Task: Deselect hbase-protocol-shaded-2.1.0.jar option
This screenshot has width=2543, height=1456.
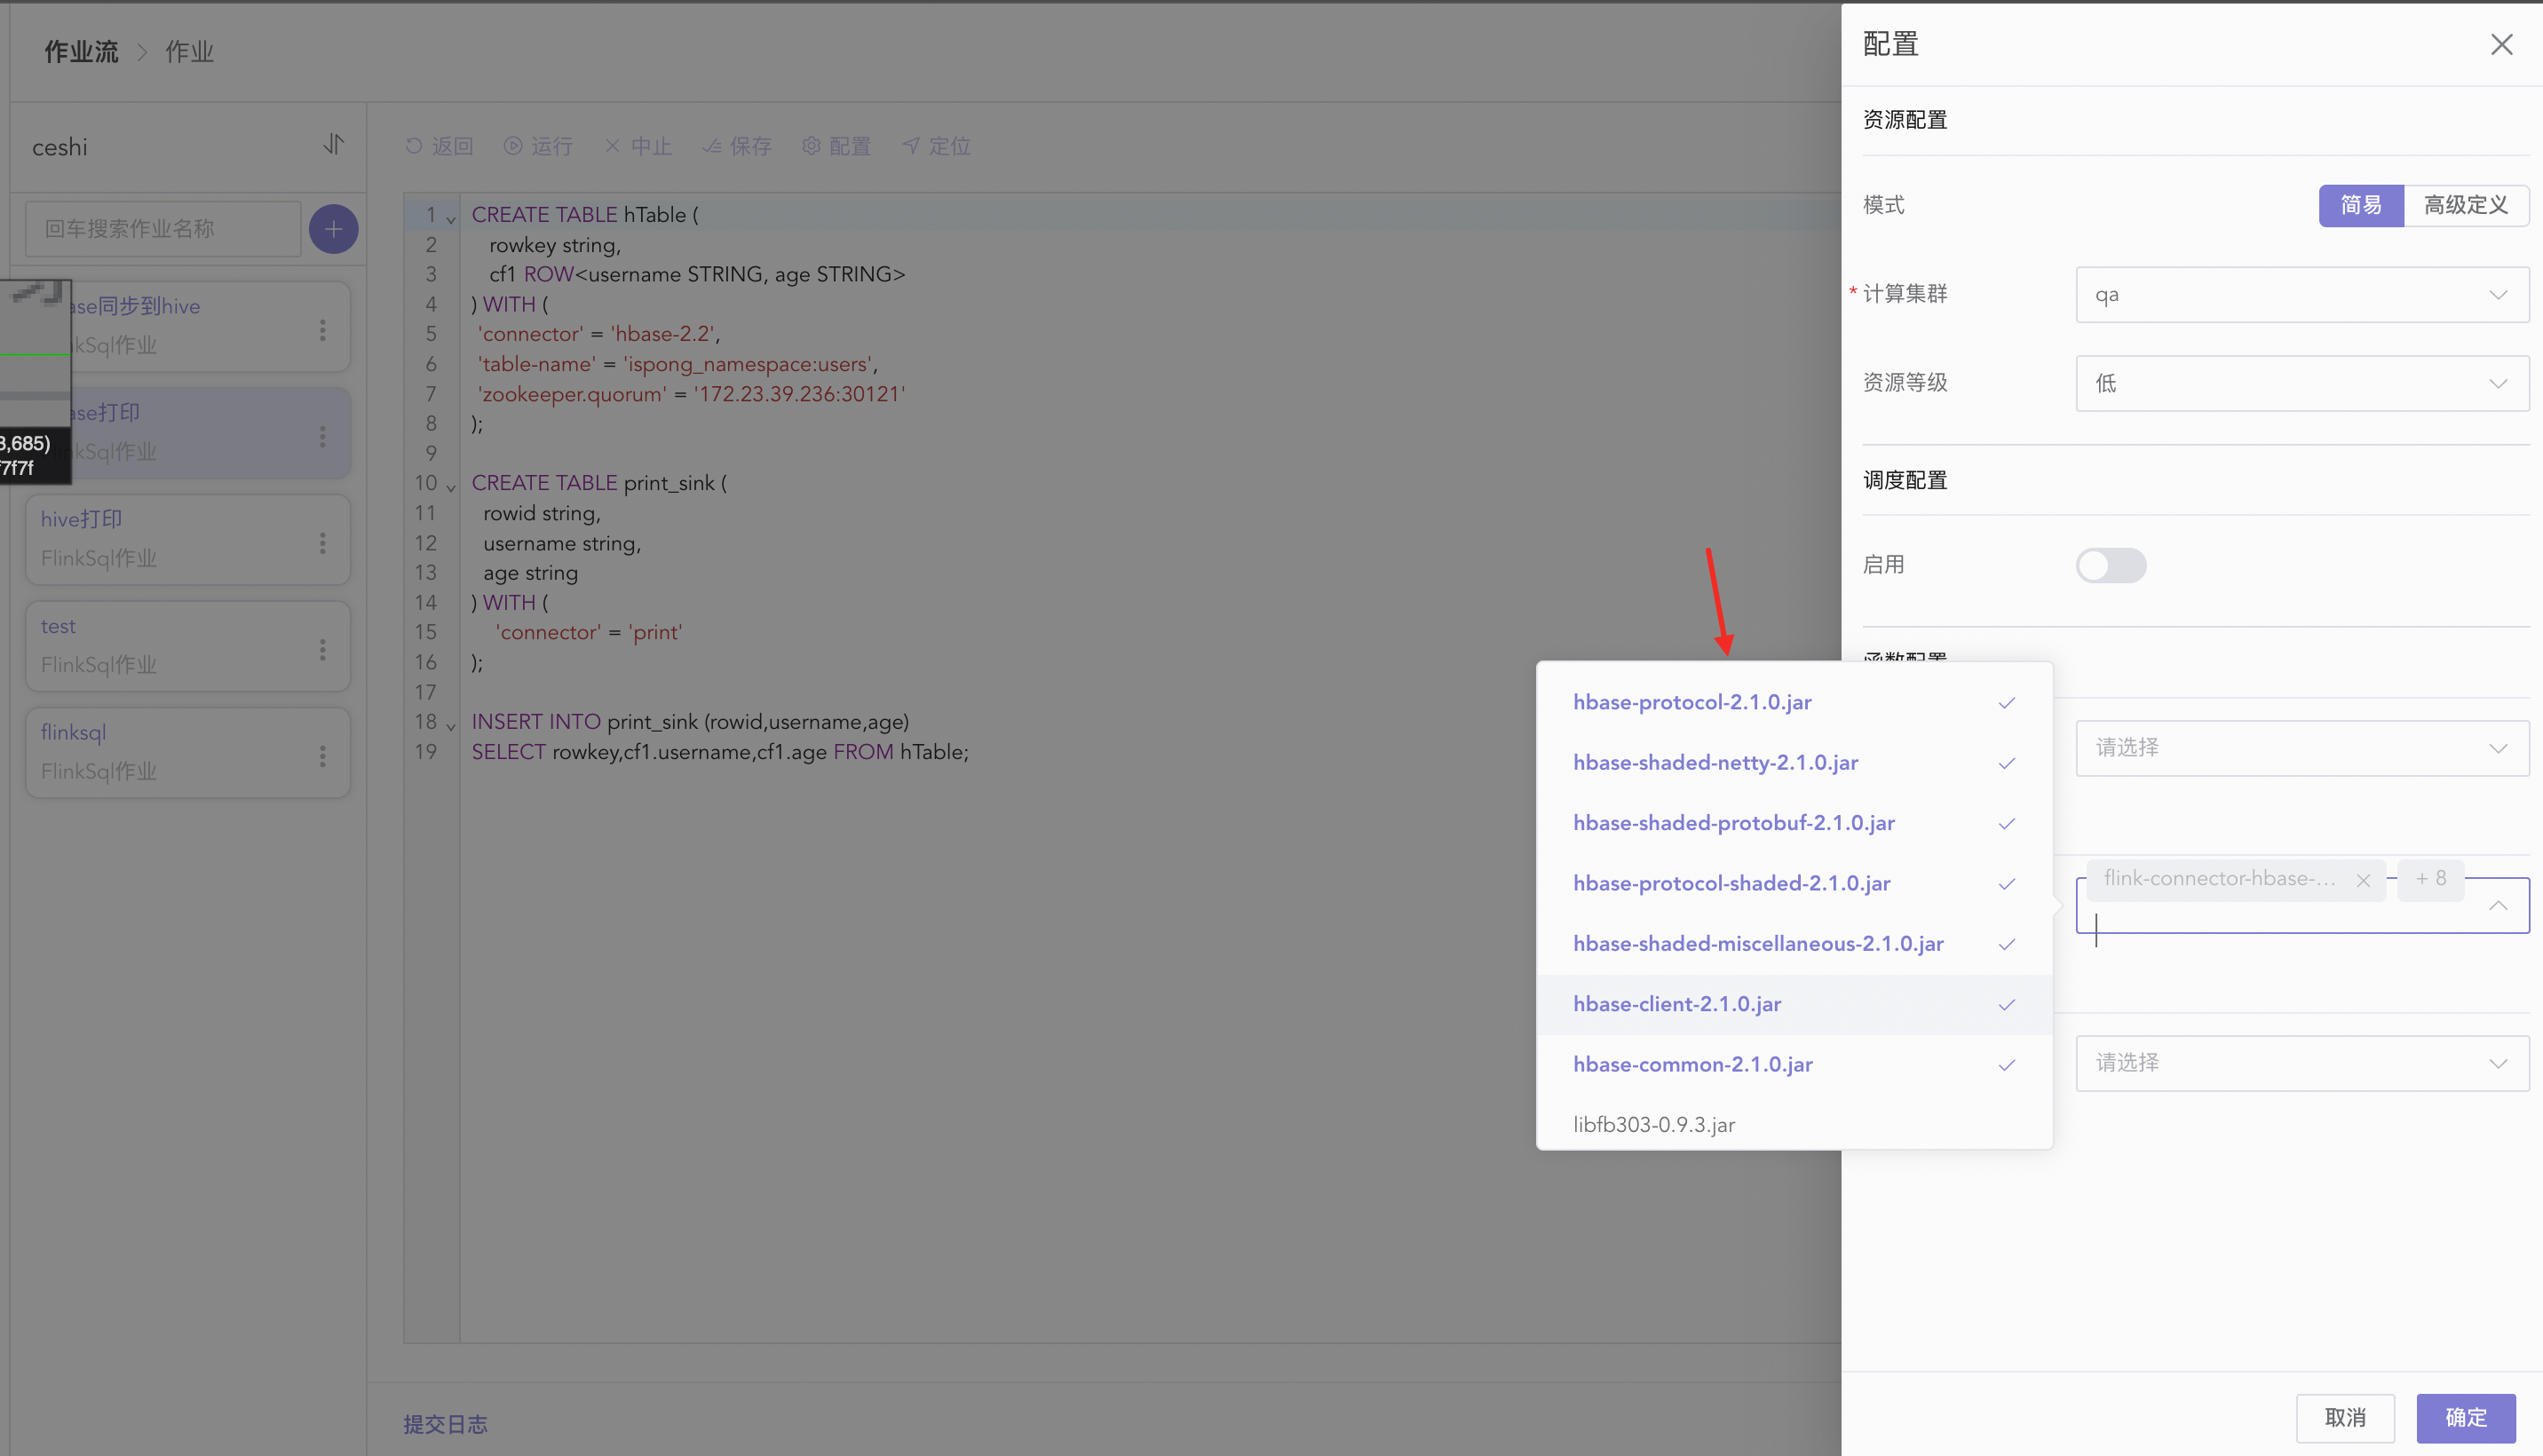Action: [1794, 883]
